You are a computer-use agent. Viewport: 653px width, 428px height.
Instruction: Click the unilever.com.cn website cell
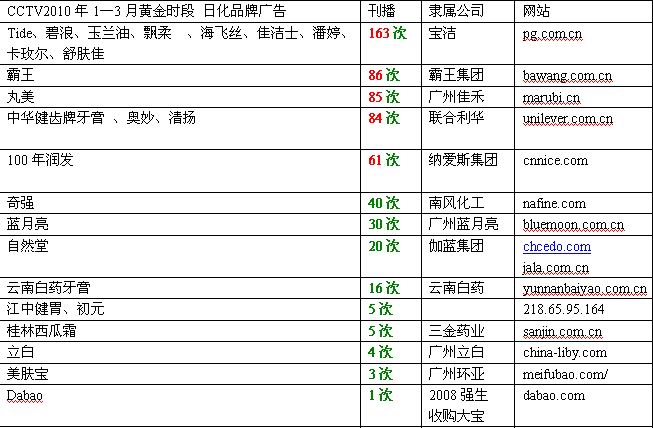(x=568, y=119)
